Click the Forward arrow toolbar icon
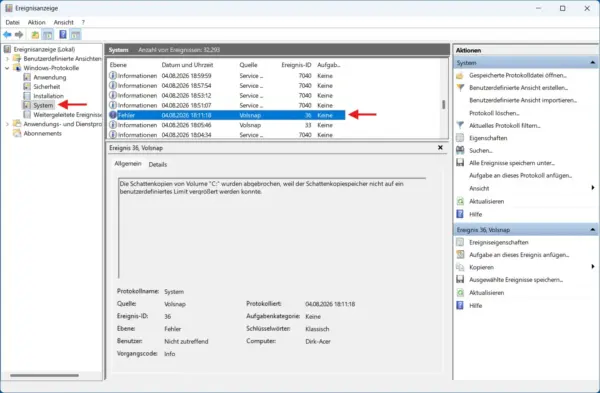This screenshot has height=393, width=600. (x=19, y=35)
